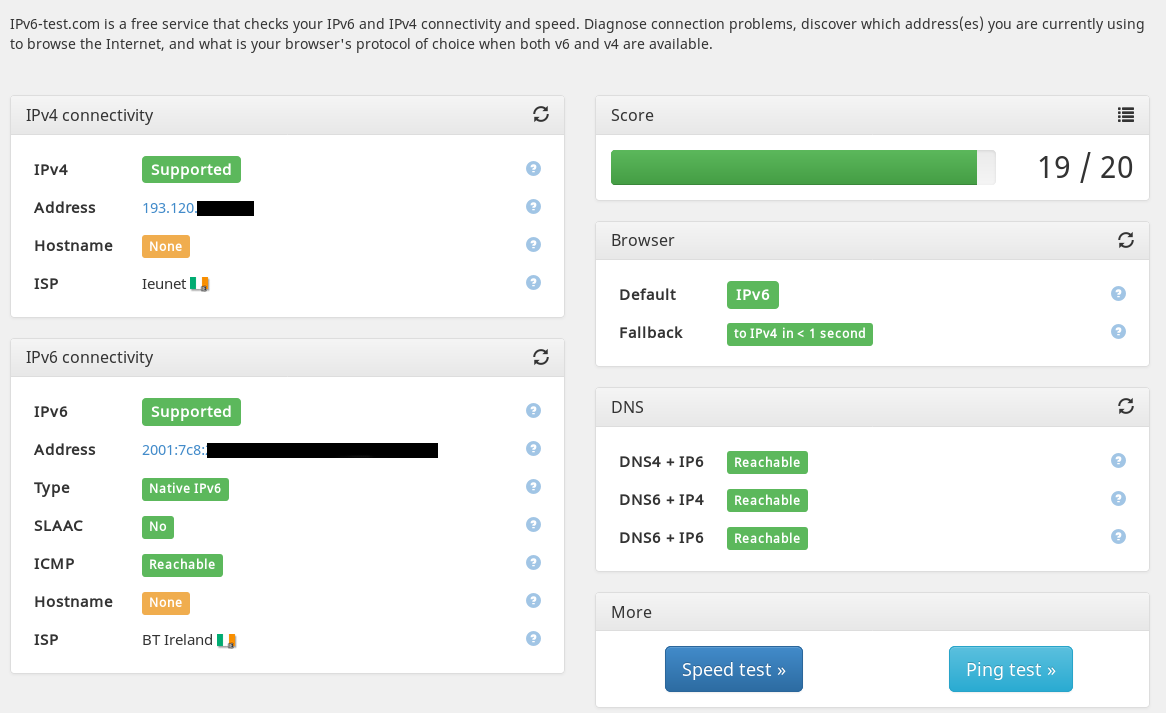Start the Ping test
The width and height of the screenshot is (1166, 713).
1010,668
